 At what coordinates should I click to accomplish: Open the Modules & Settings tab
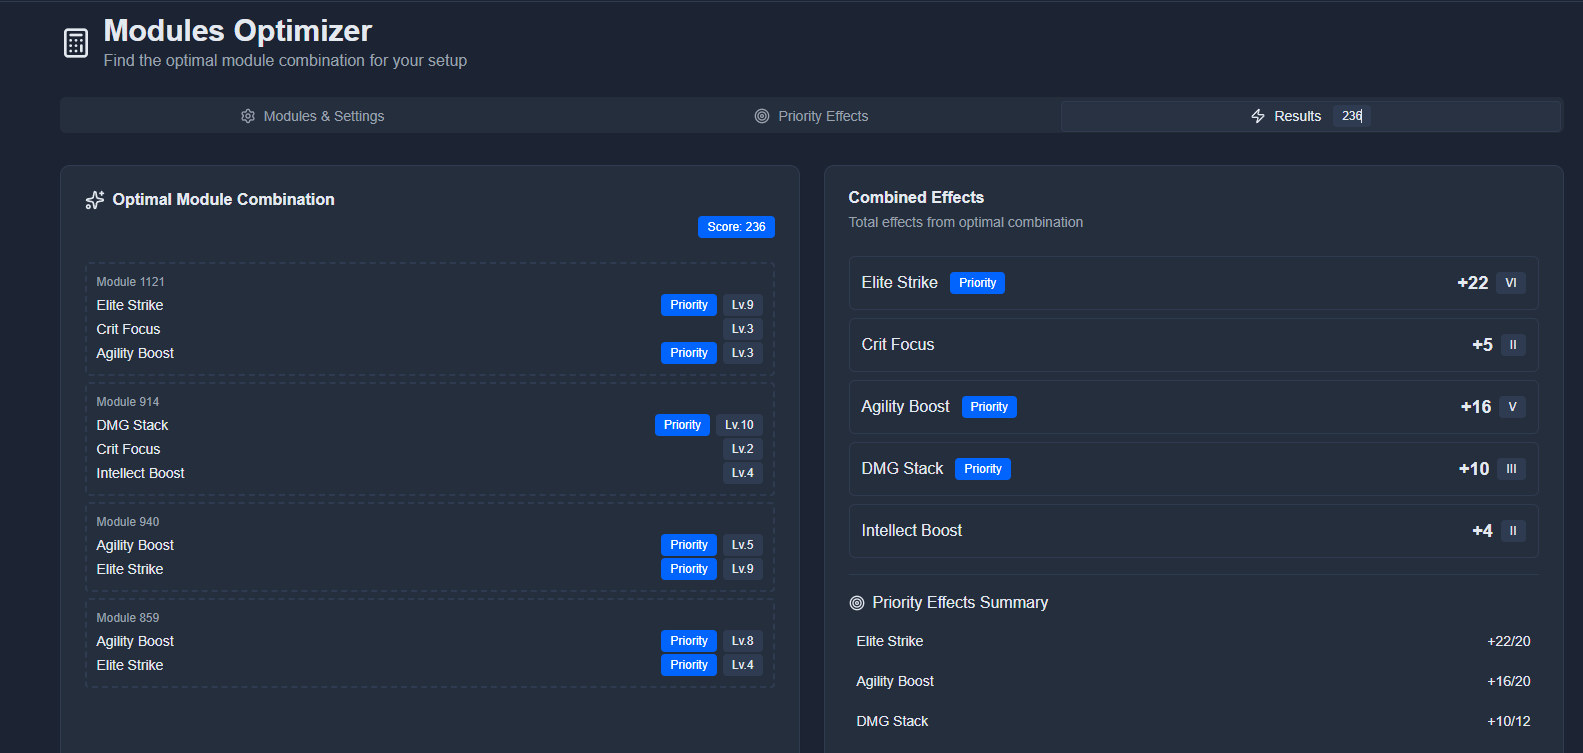(x=312, y=116)
